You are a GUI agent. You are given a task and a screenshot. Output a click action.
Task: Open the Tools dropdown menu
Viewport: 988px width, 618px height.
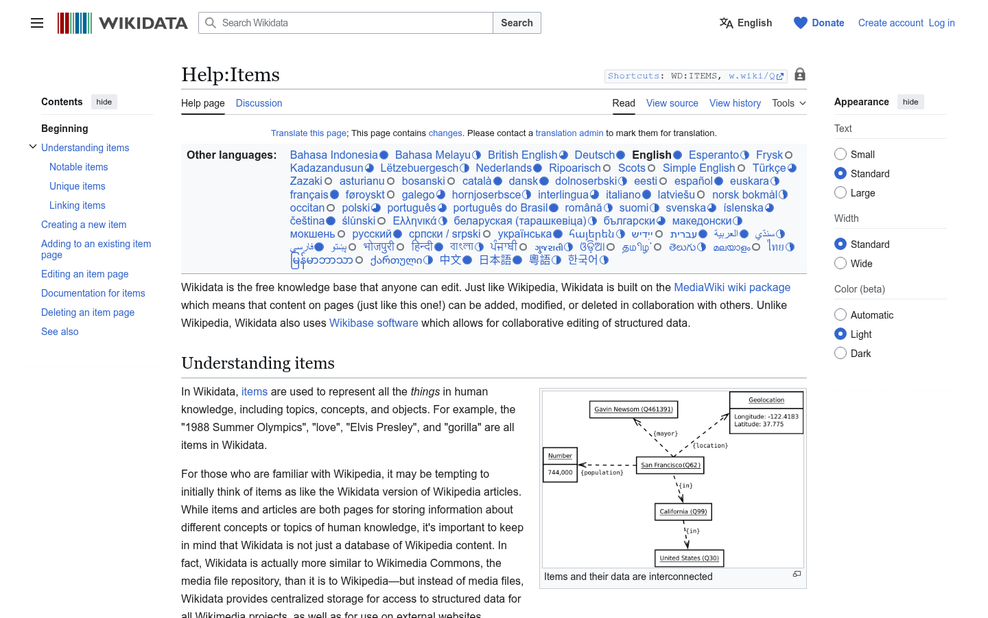(x=789, y=103)
